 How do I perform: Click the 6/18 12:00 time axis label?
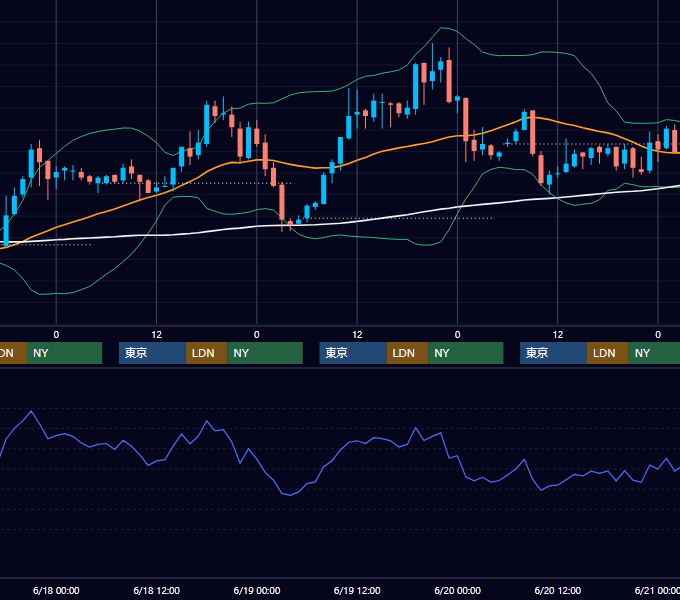pyautogui.click(x=157, y=590)
